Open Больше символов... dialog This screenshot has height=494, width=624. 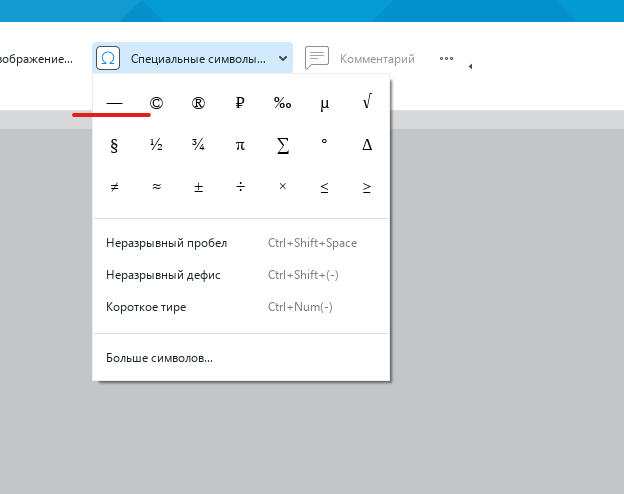pos(159,357)
